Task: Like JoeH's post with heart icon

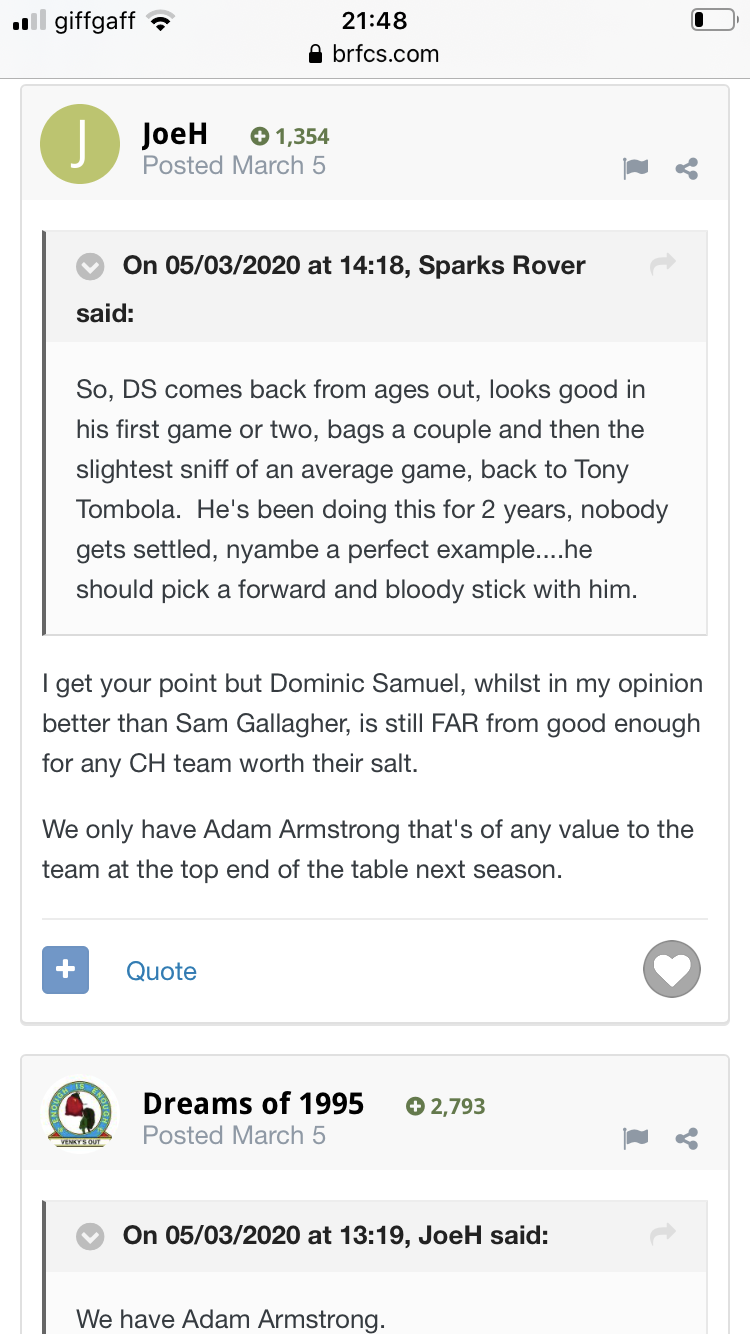Action: click(x=671, y=969)
